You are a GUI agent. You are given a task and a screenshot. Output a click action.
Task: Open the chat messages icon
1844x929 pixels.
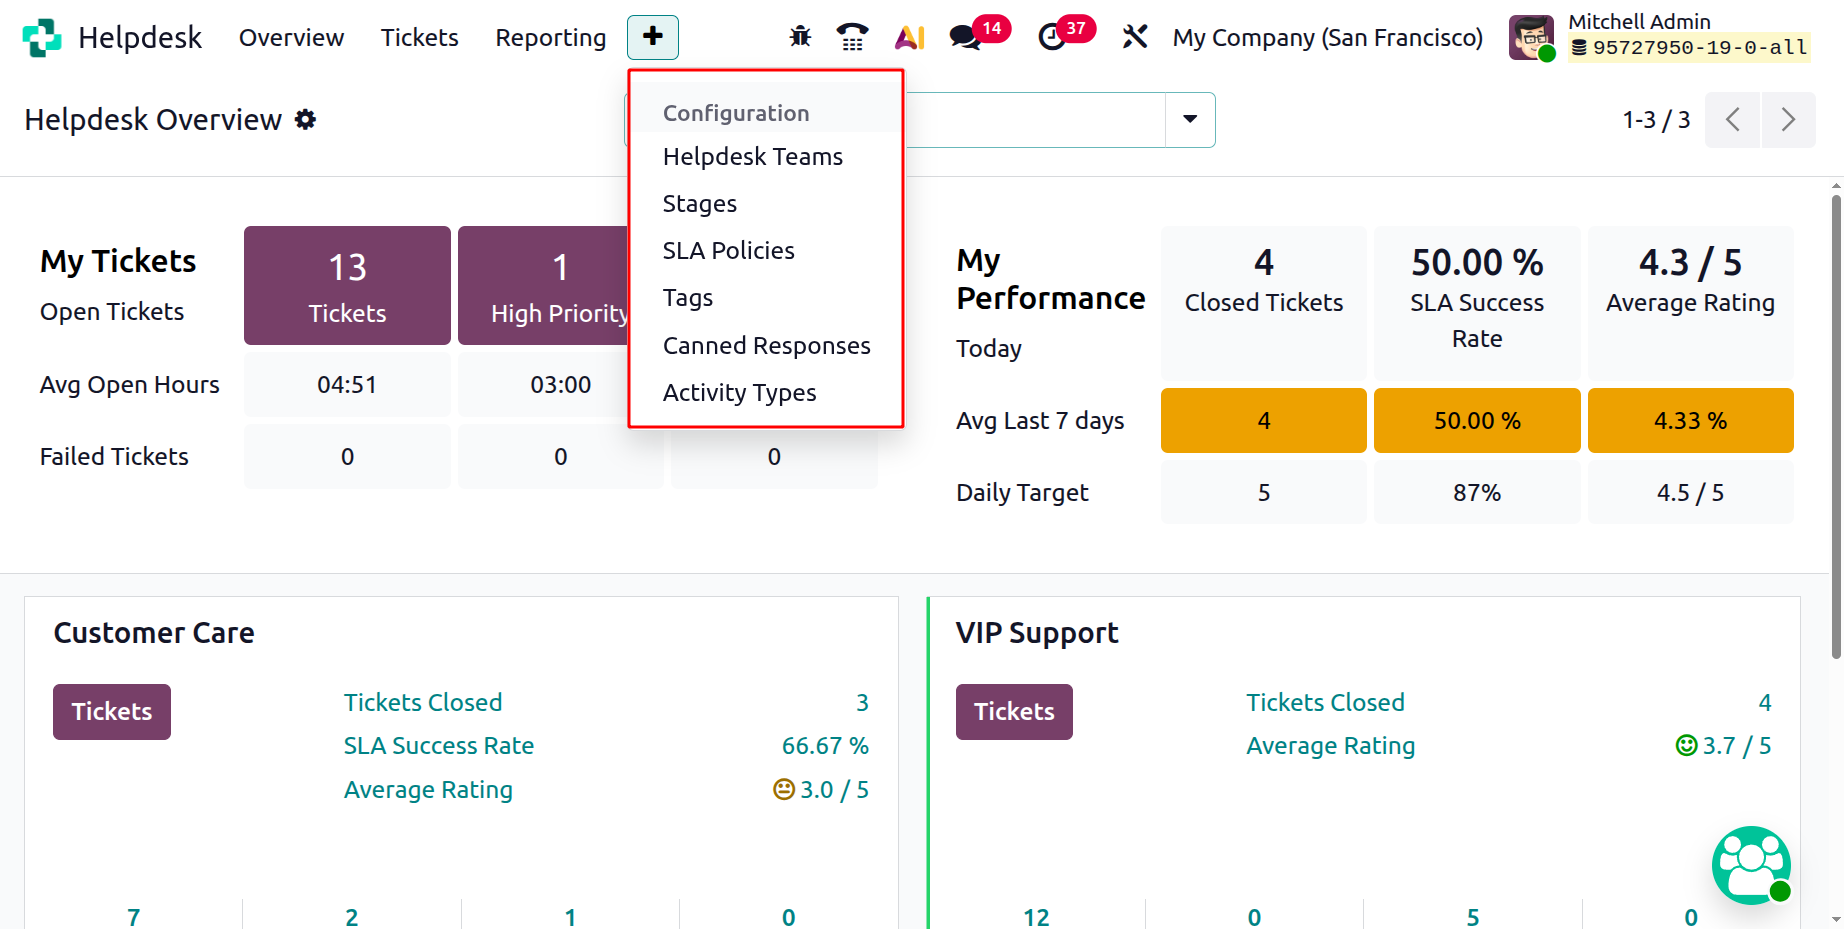(965, 38)
